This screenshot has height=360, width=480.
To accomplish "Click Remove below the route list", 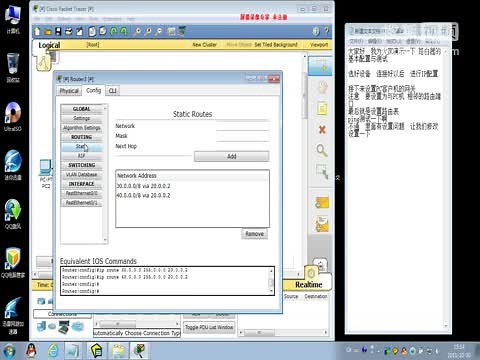I will 254,234.
